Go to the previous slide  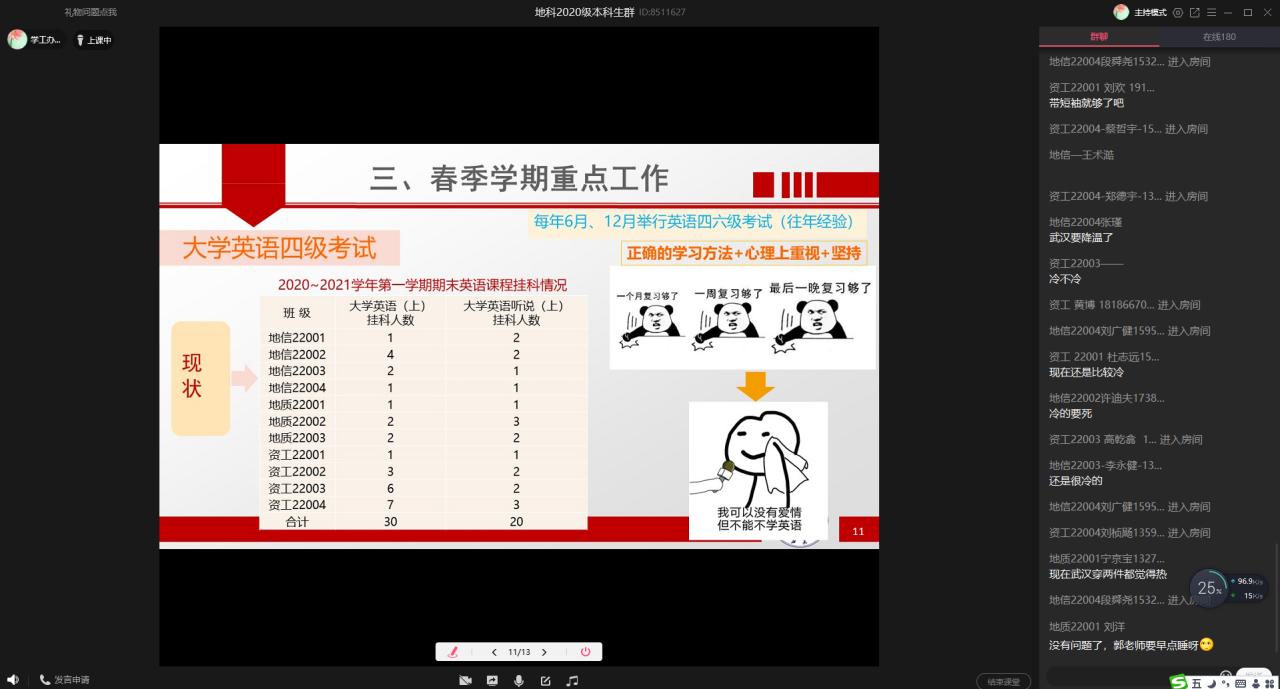click(x=494, y=652)
